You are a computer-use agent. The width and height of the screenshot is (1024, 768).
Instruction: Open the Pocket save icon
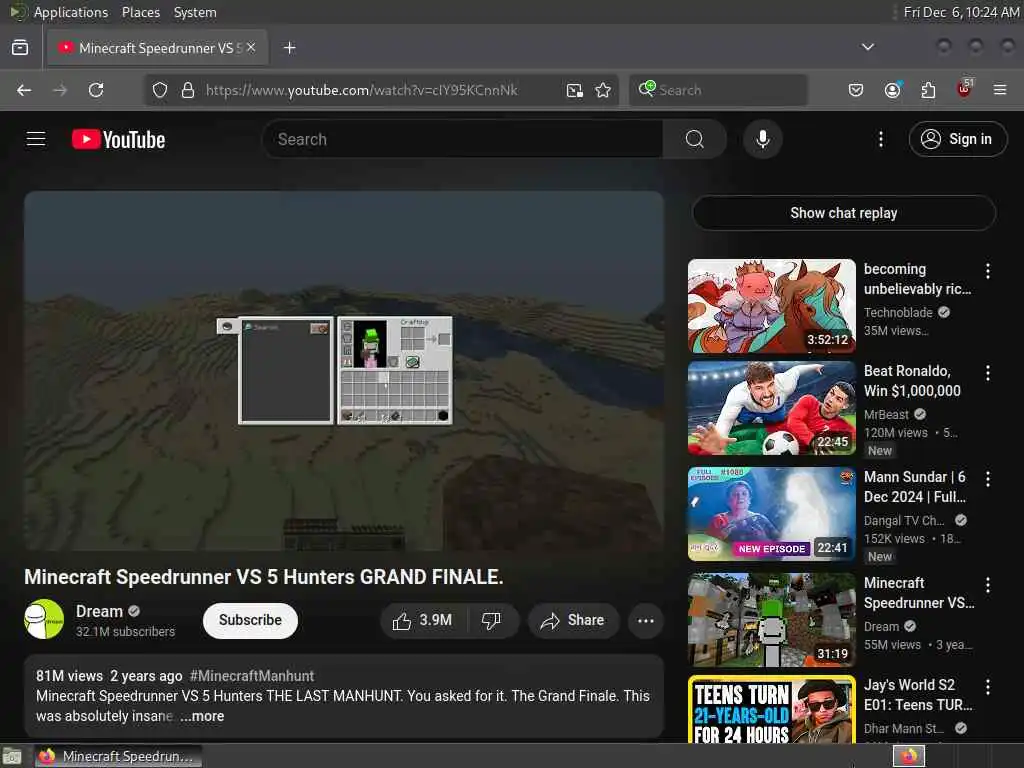(x=856, y=90)
